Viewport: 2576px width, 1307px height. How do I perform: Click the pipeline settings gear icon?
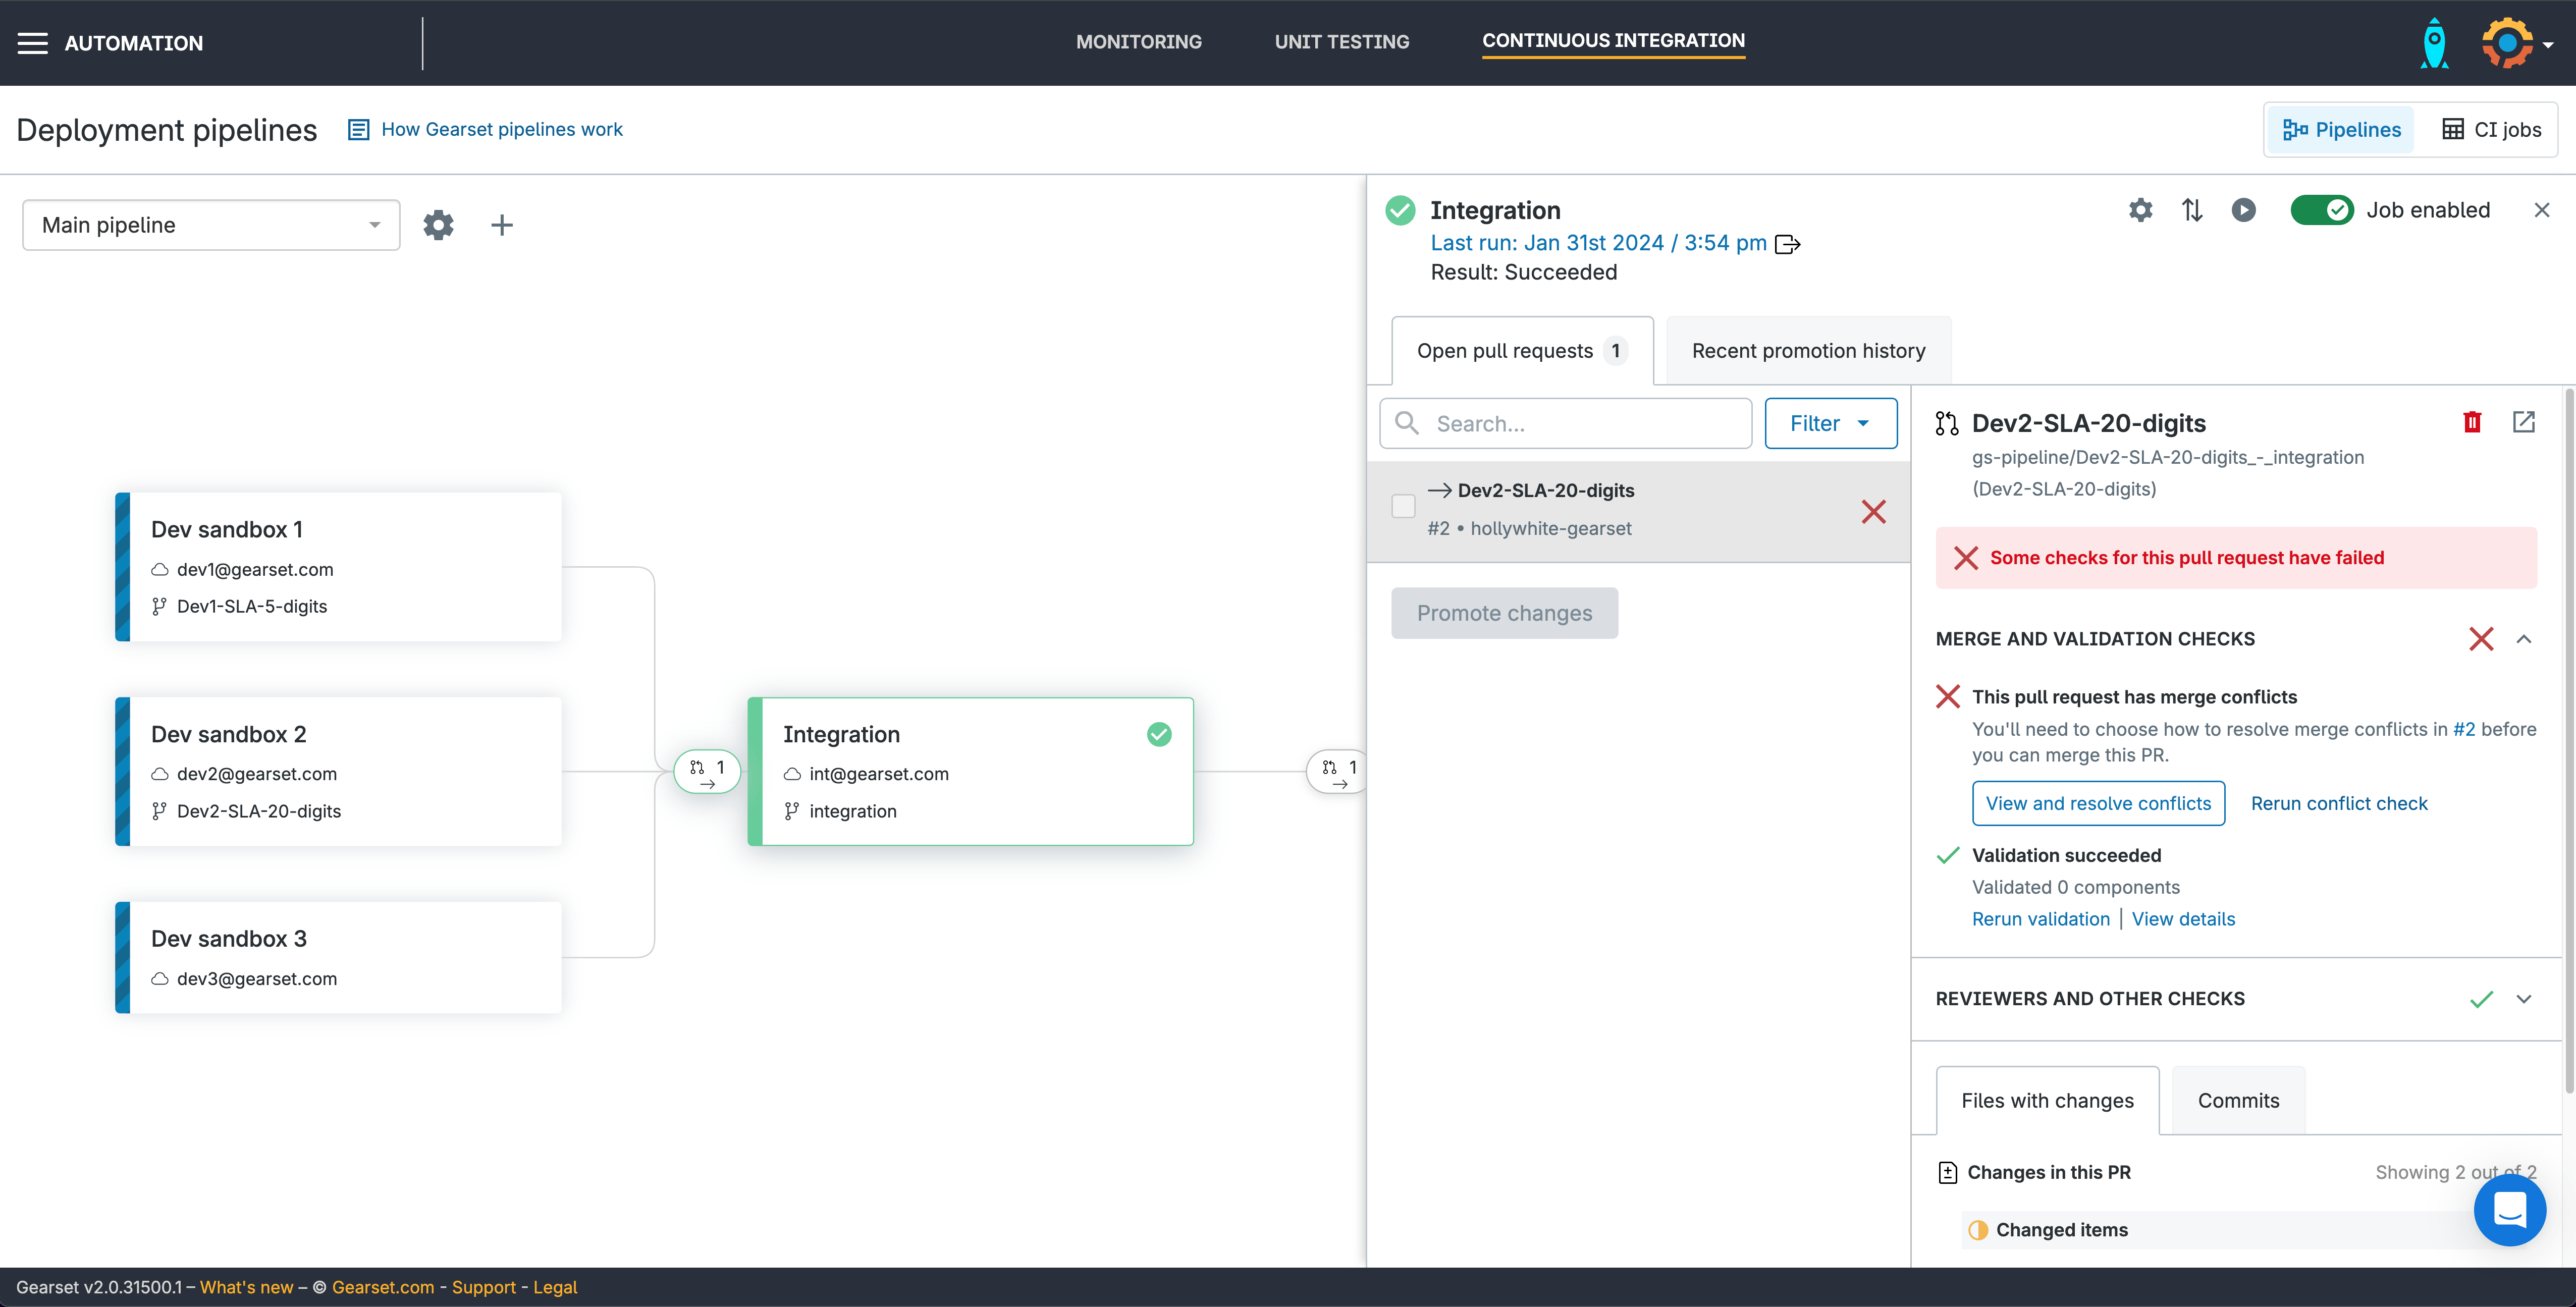point(438,225)
